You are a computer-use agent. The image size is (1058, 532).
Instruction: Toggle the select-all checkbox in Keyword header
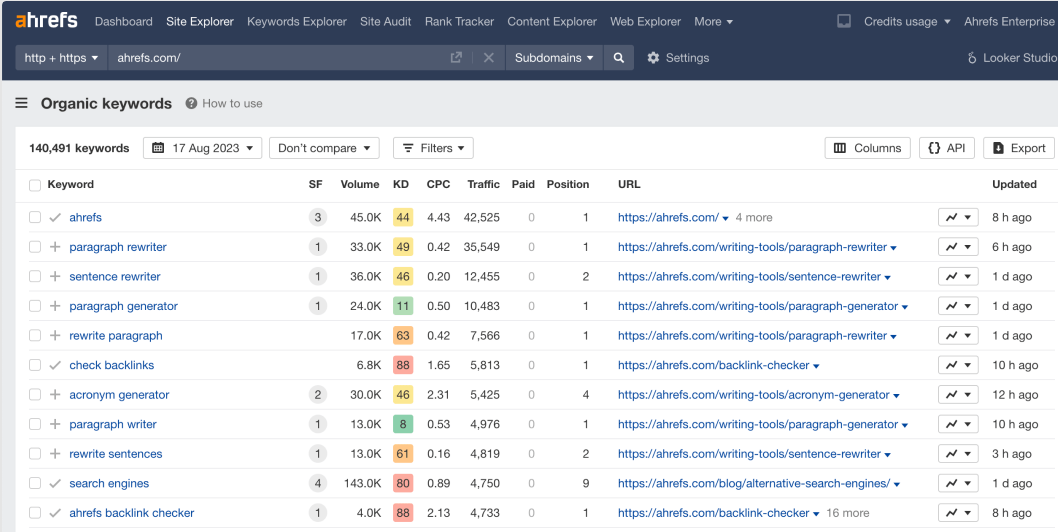(35, 185)
